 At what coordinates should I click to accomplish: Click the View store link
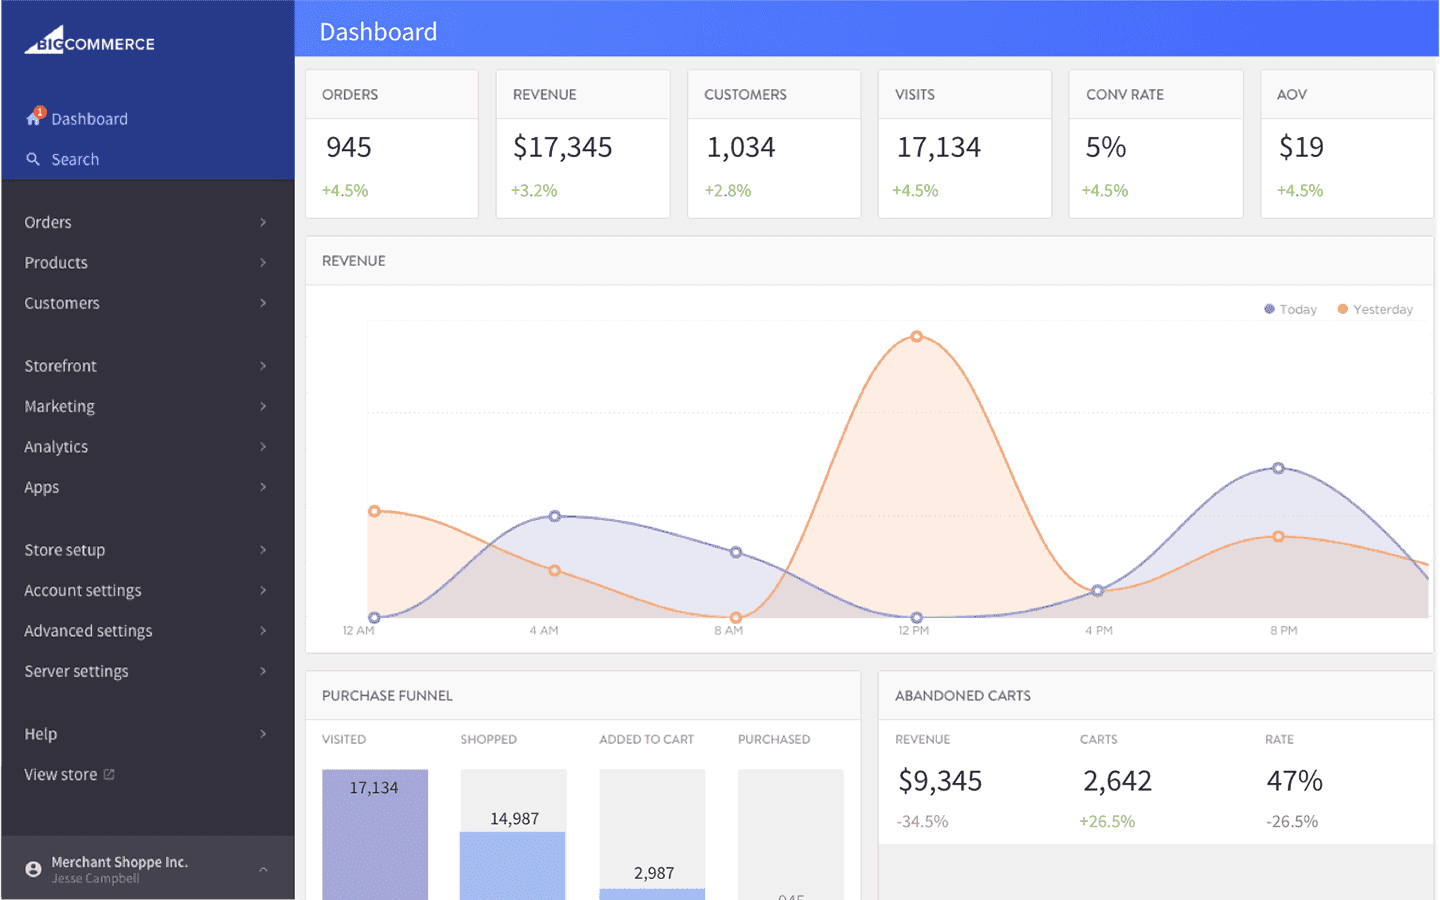coord(61,774)
